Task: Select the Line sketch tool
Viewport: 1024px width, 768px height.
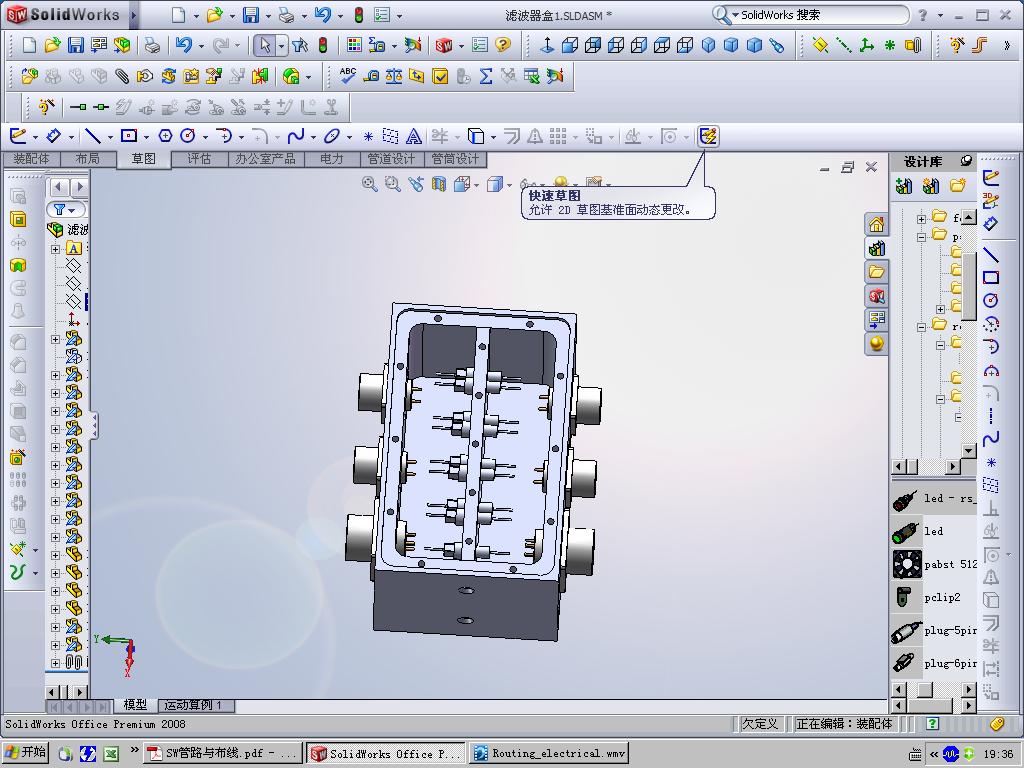Action: click(x=93, y=136)
